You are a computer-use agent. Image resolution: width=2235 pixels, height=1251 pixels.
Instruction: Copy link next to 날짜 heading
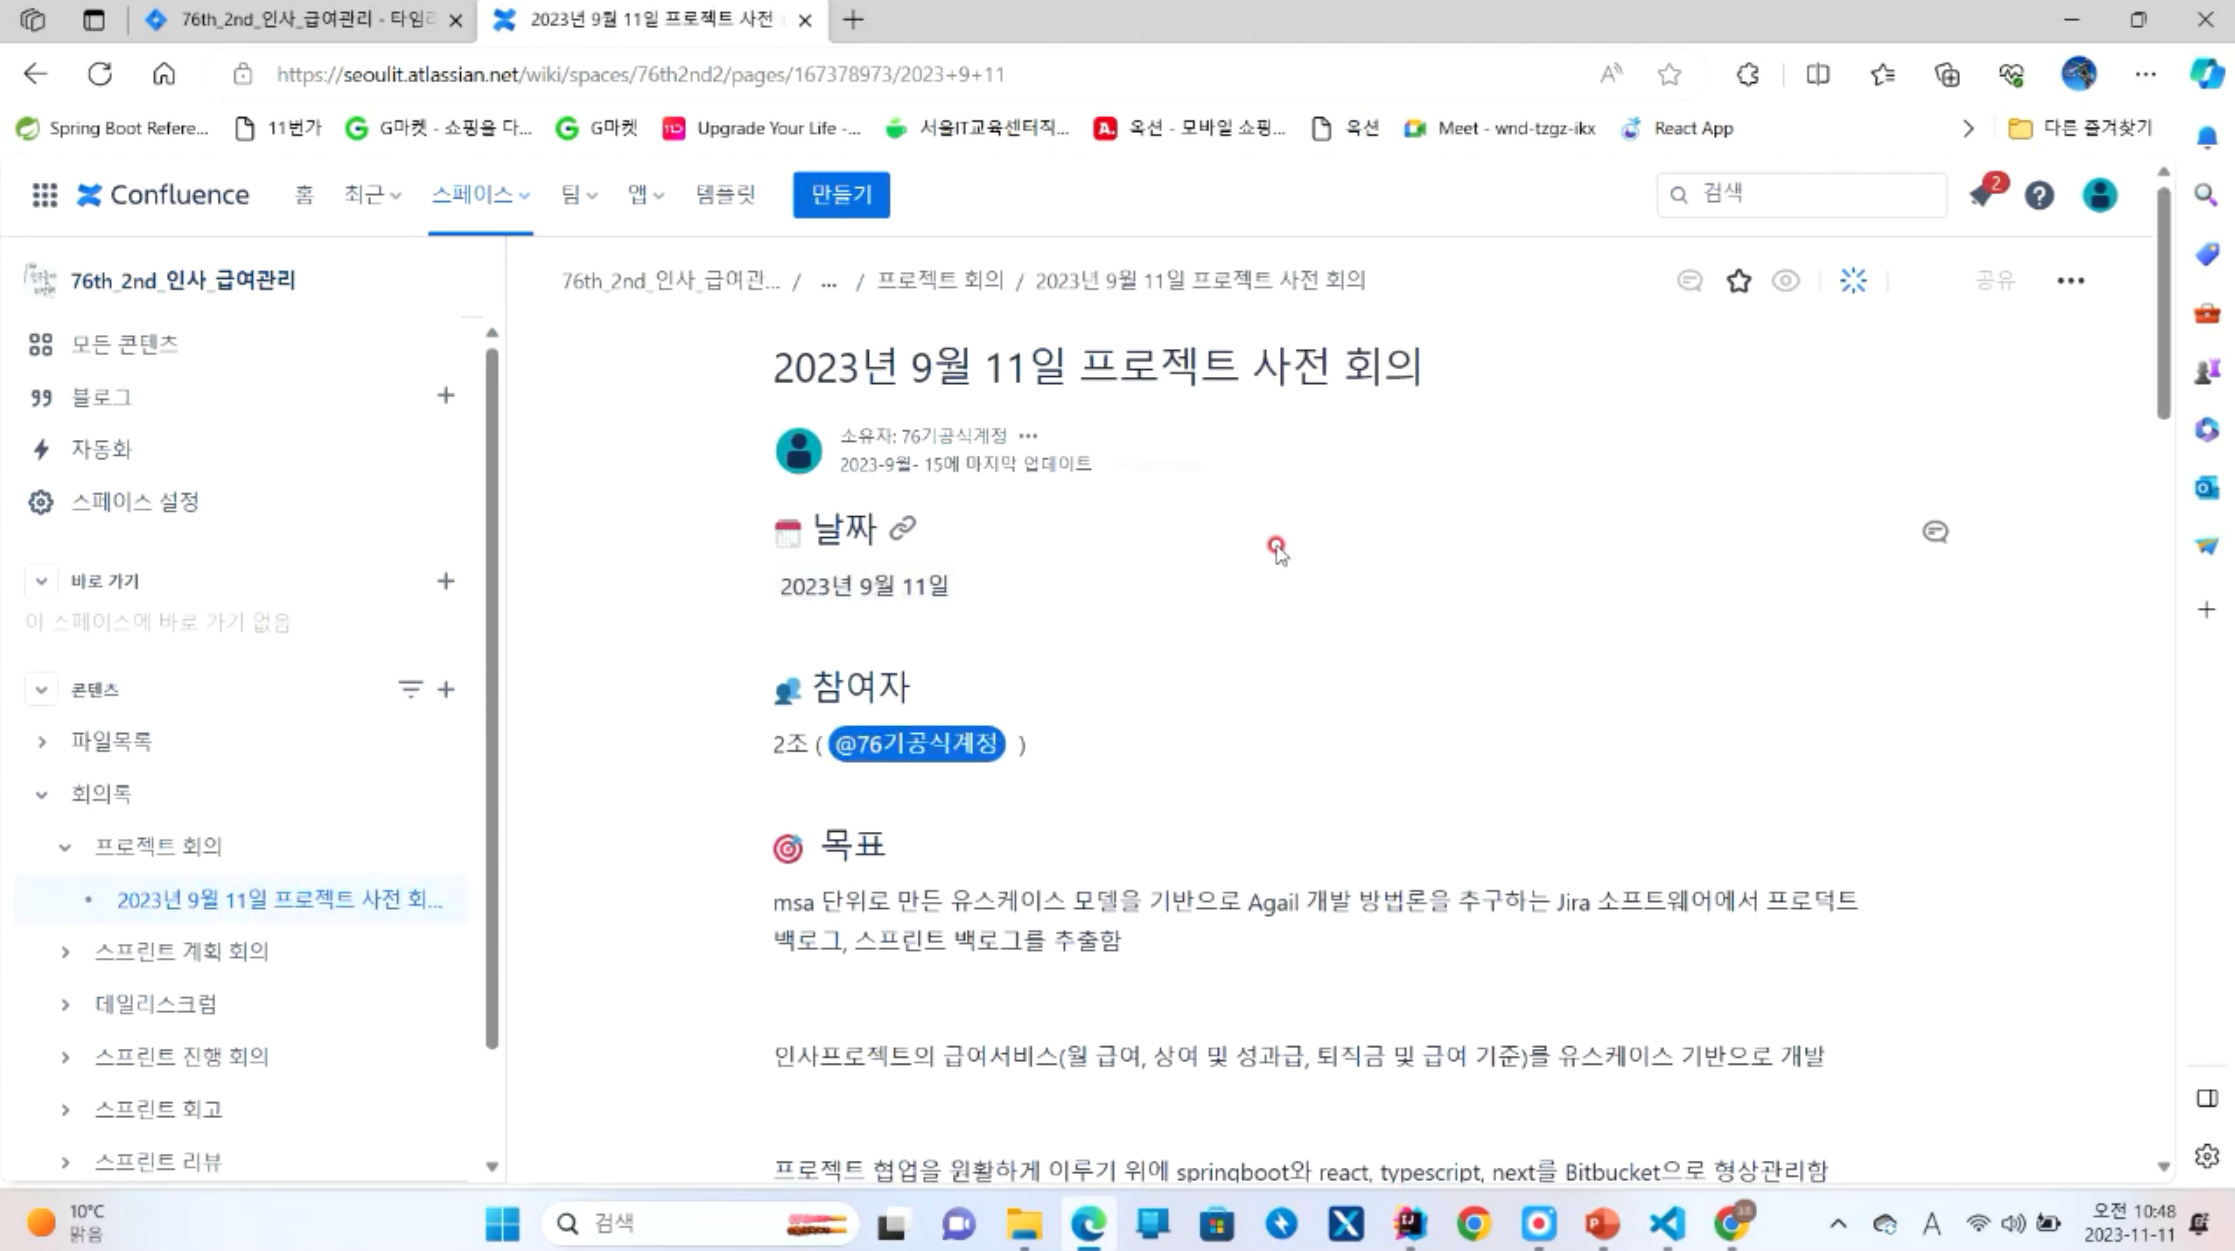coord(903,527)
